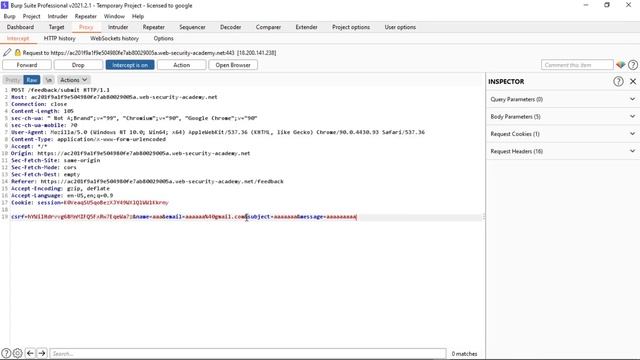Click the 0 matches label
Screen dimensions: 640x360
coord(464,353)
